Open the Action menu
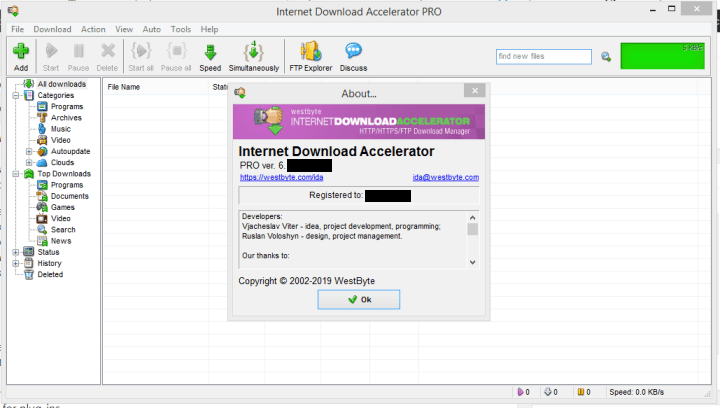 point(93,29)
